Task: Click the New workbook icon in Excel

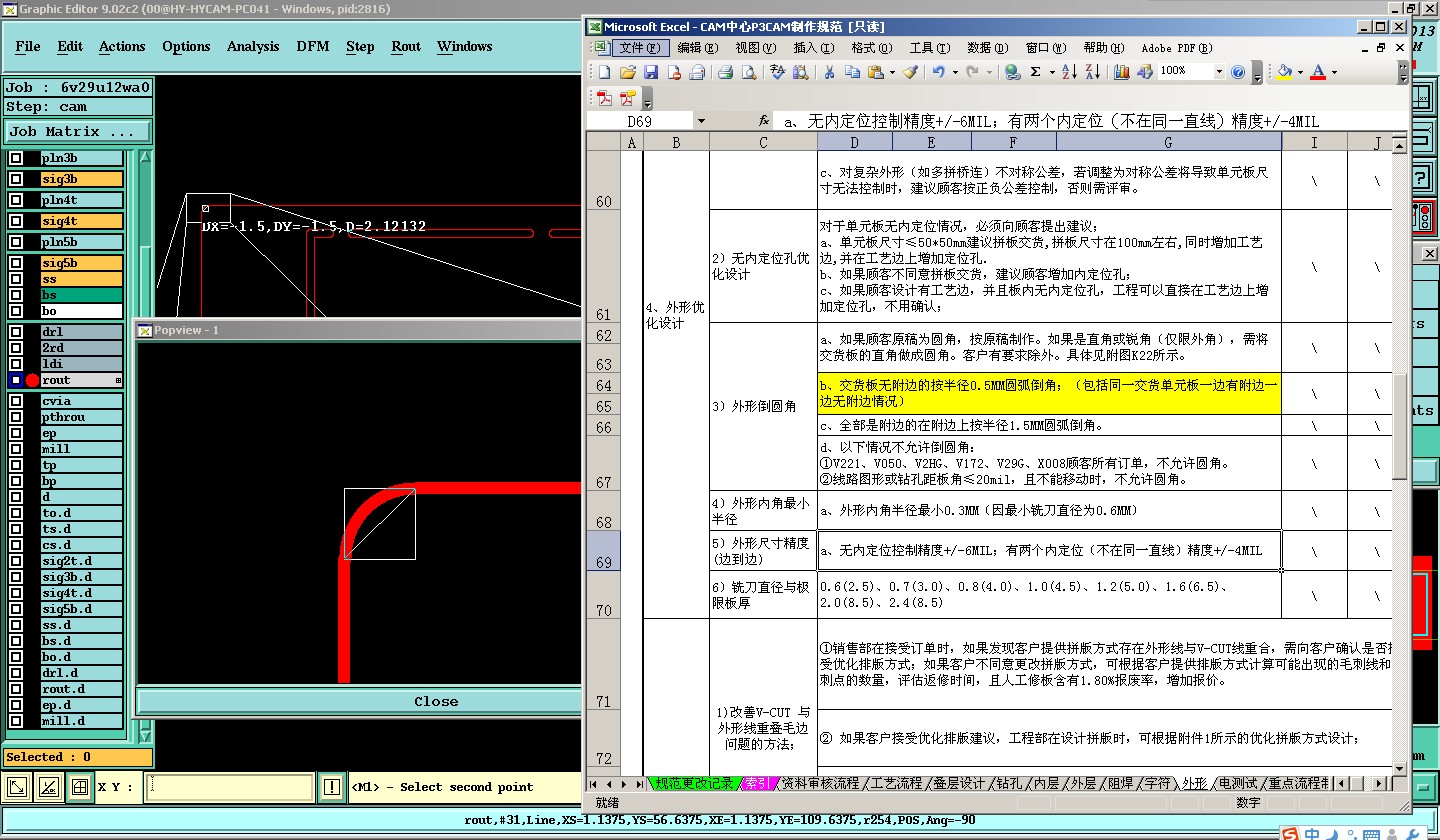Action: tap(604, 72)
